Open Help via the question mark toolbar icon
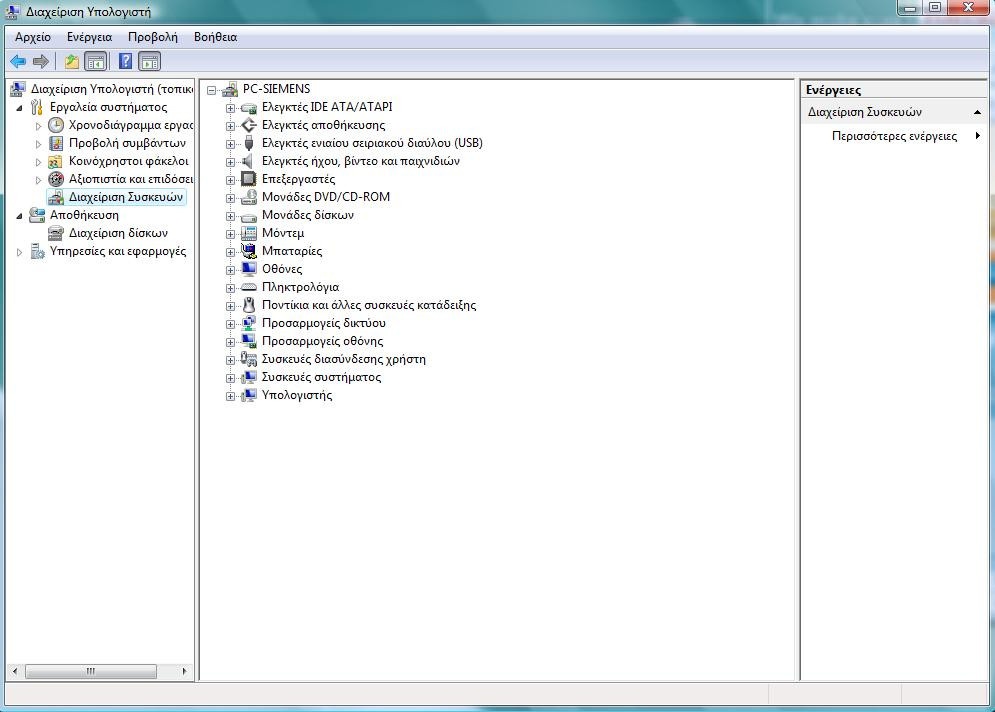This screenshot has height=712, width=995. click(x=126, y=62)
